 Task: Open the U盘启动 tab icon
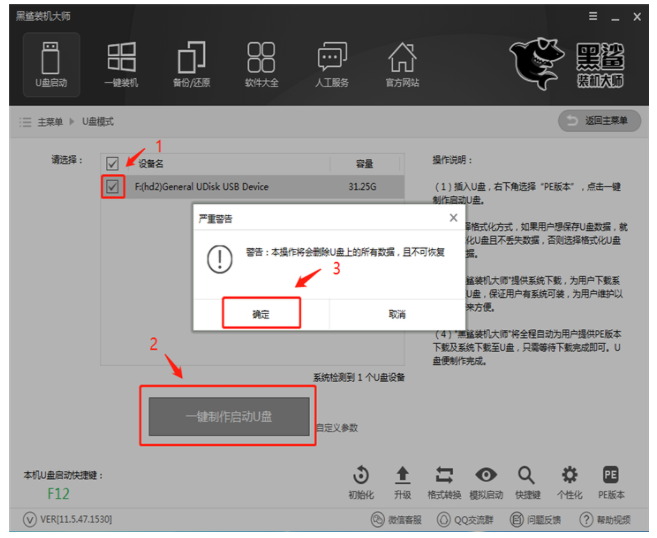50,62
